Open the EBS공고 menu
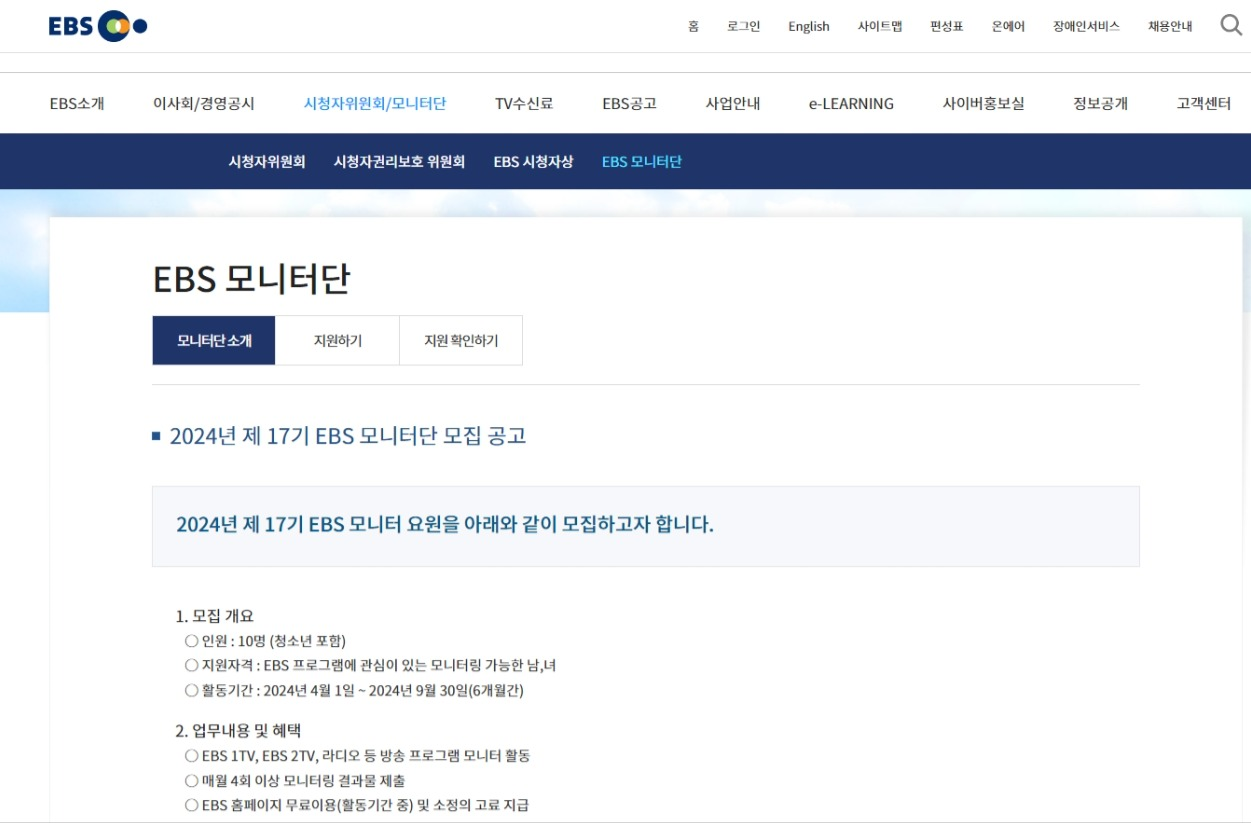The image size is (1251, 823). [629, 103]
